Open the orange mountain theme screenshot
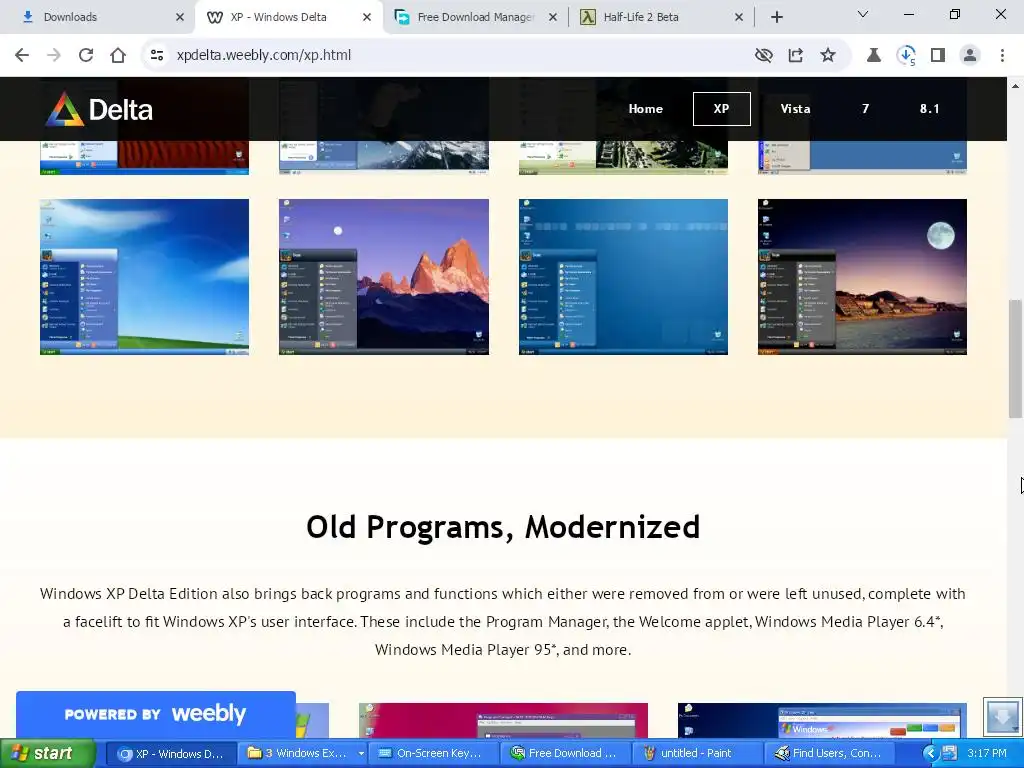 [x=384, y=277]
